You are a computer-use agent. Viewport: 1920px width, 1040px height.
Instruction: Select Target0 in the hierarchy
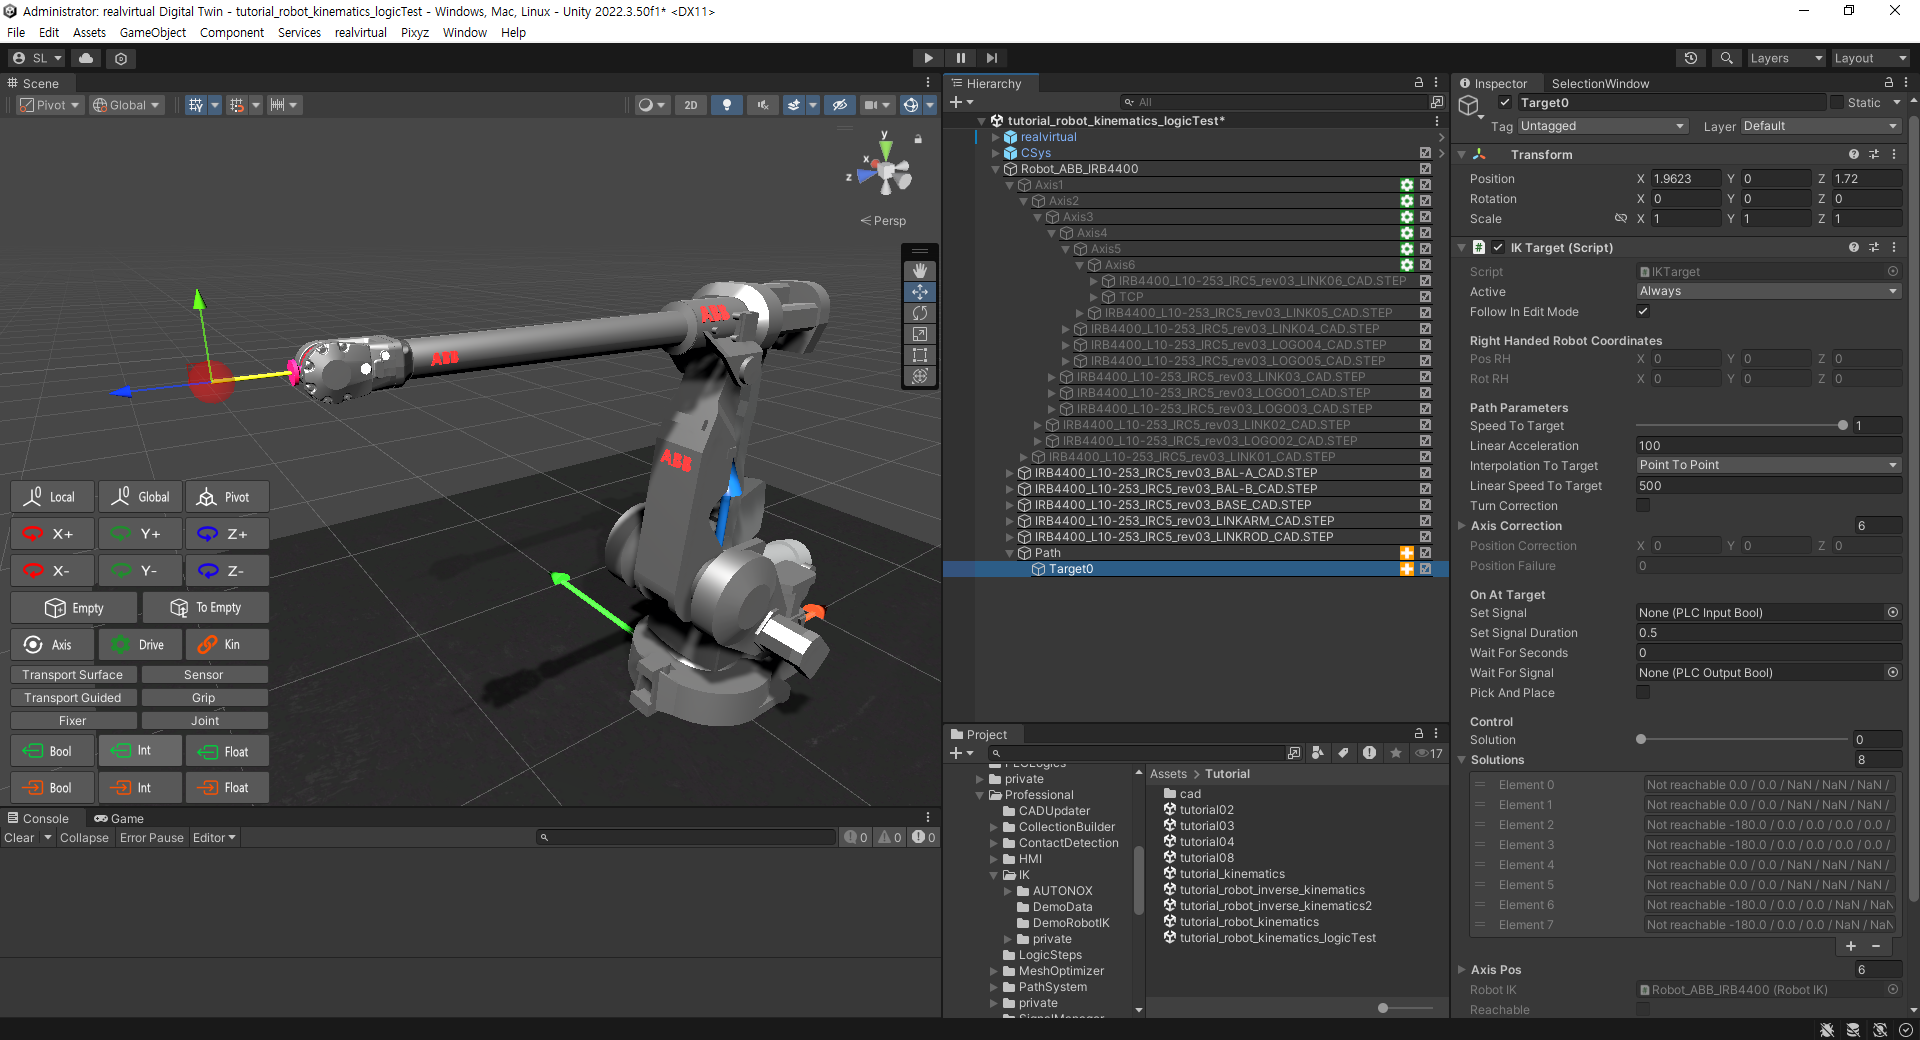point(1071,569)
